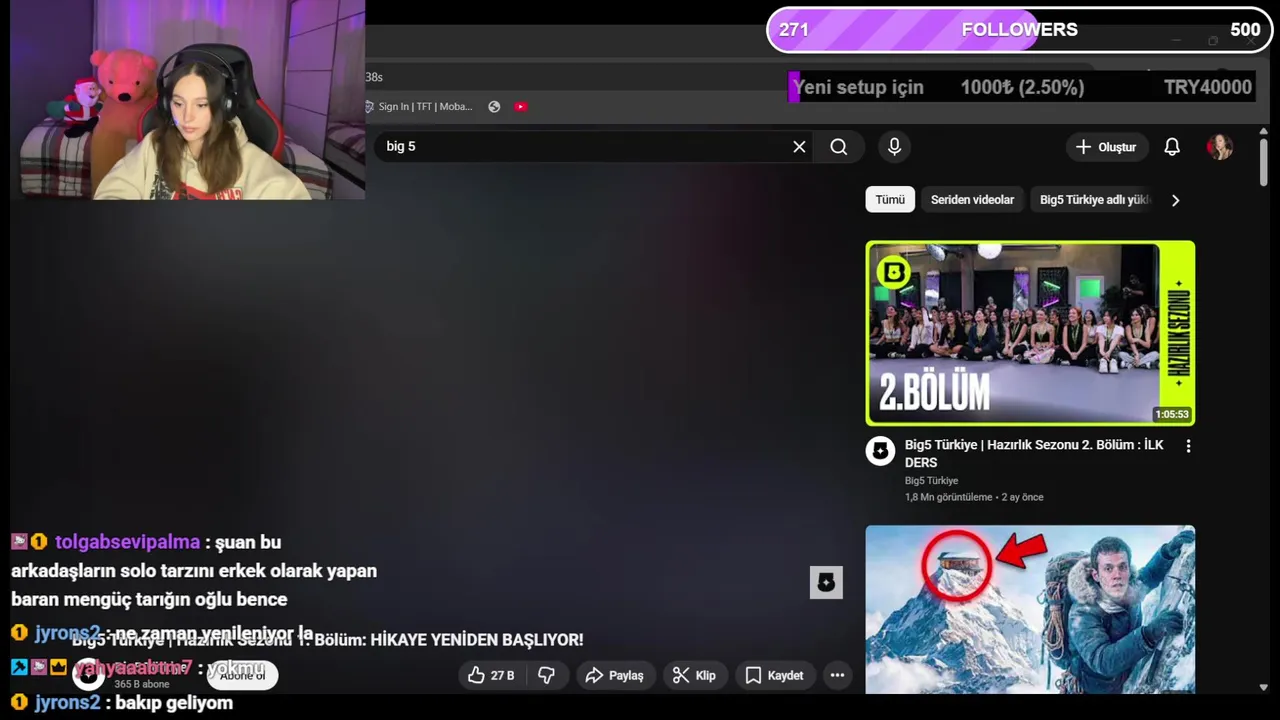Save video using Kaydet button
Image resolution: width=1280 pixels, height=720 pixels.
click(x=774, y=676)
